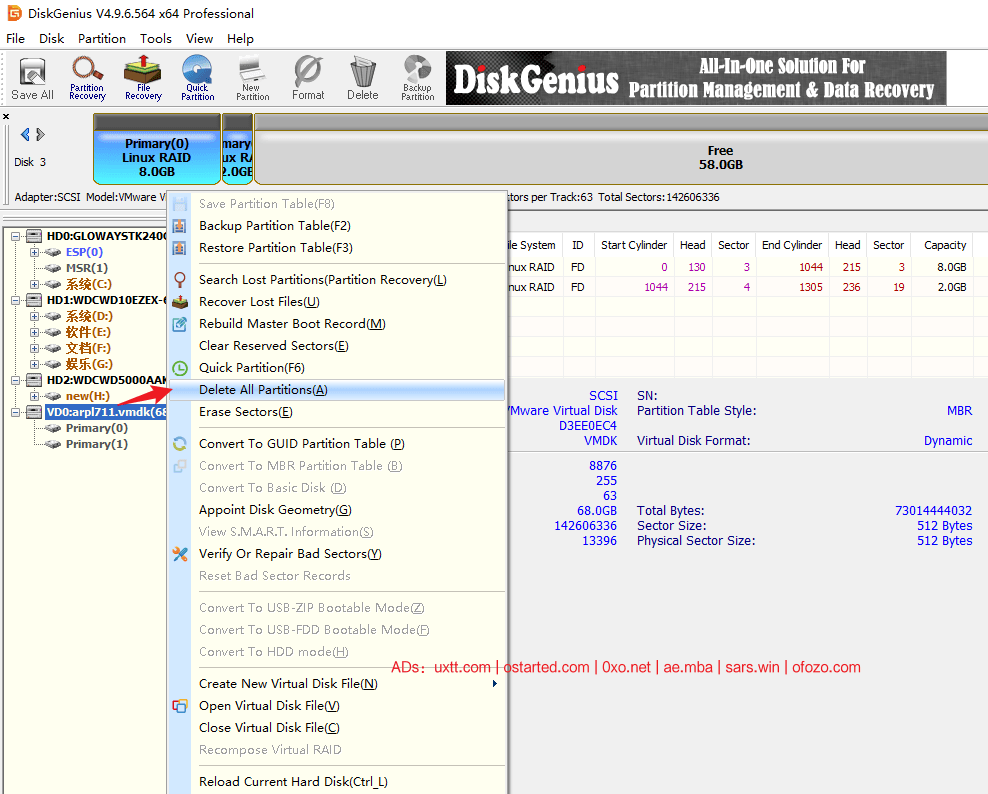Click Recover Lost Files menu icon
988x794 pixels.
[180, 302]
